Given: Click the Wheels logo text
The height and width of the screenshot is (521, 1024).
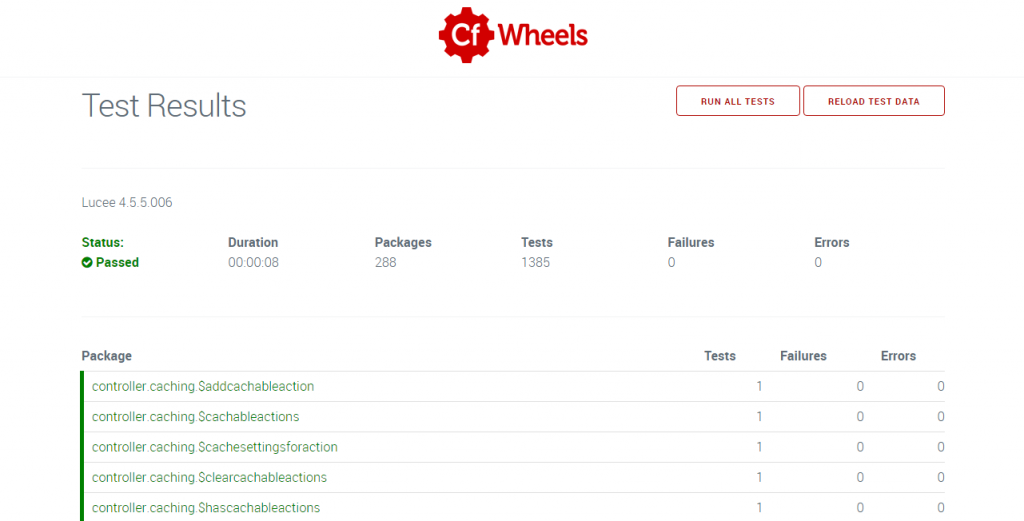Looking at the screenshot, I should 543,35.
